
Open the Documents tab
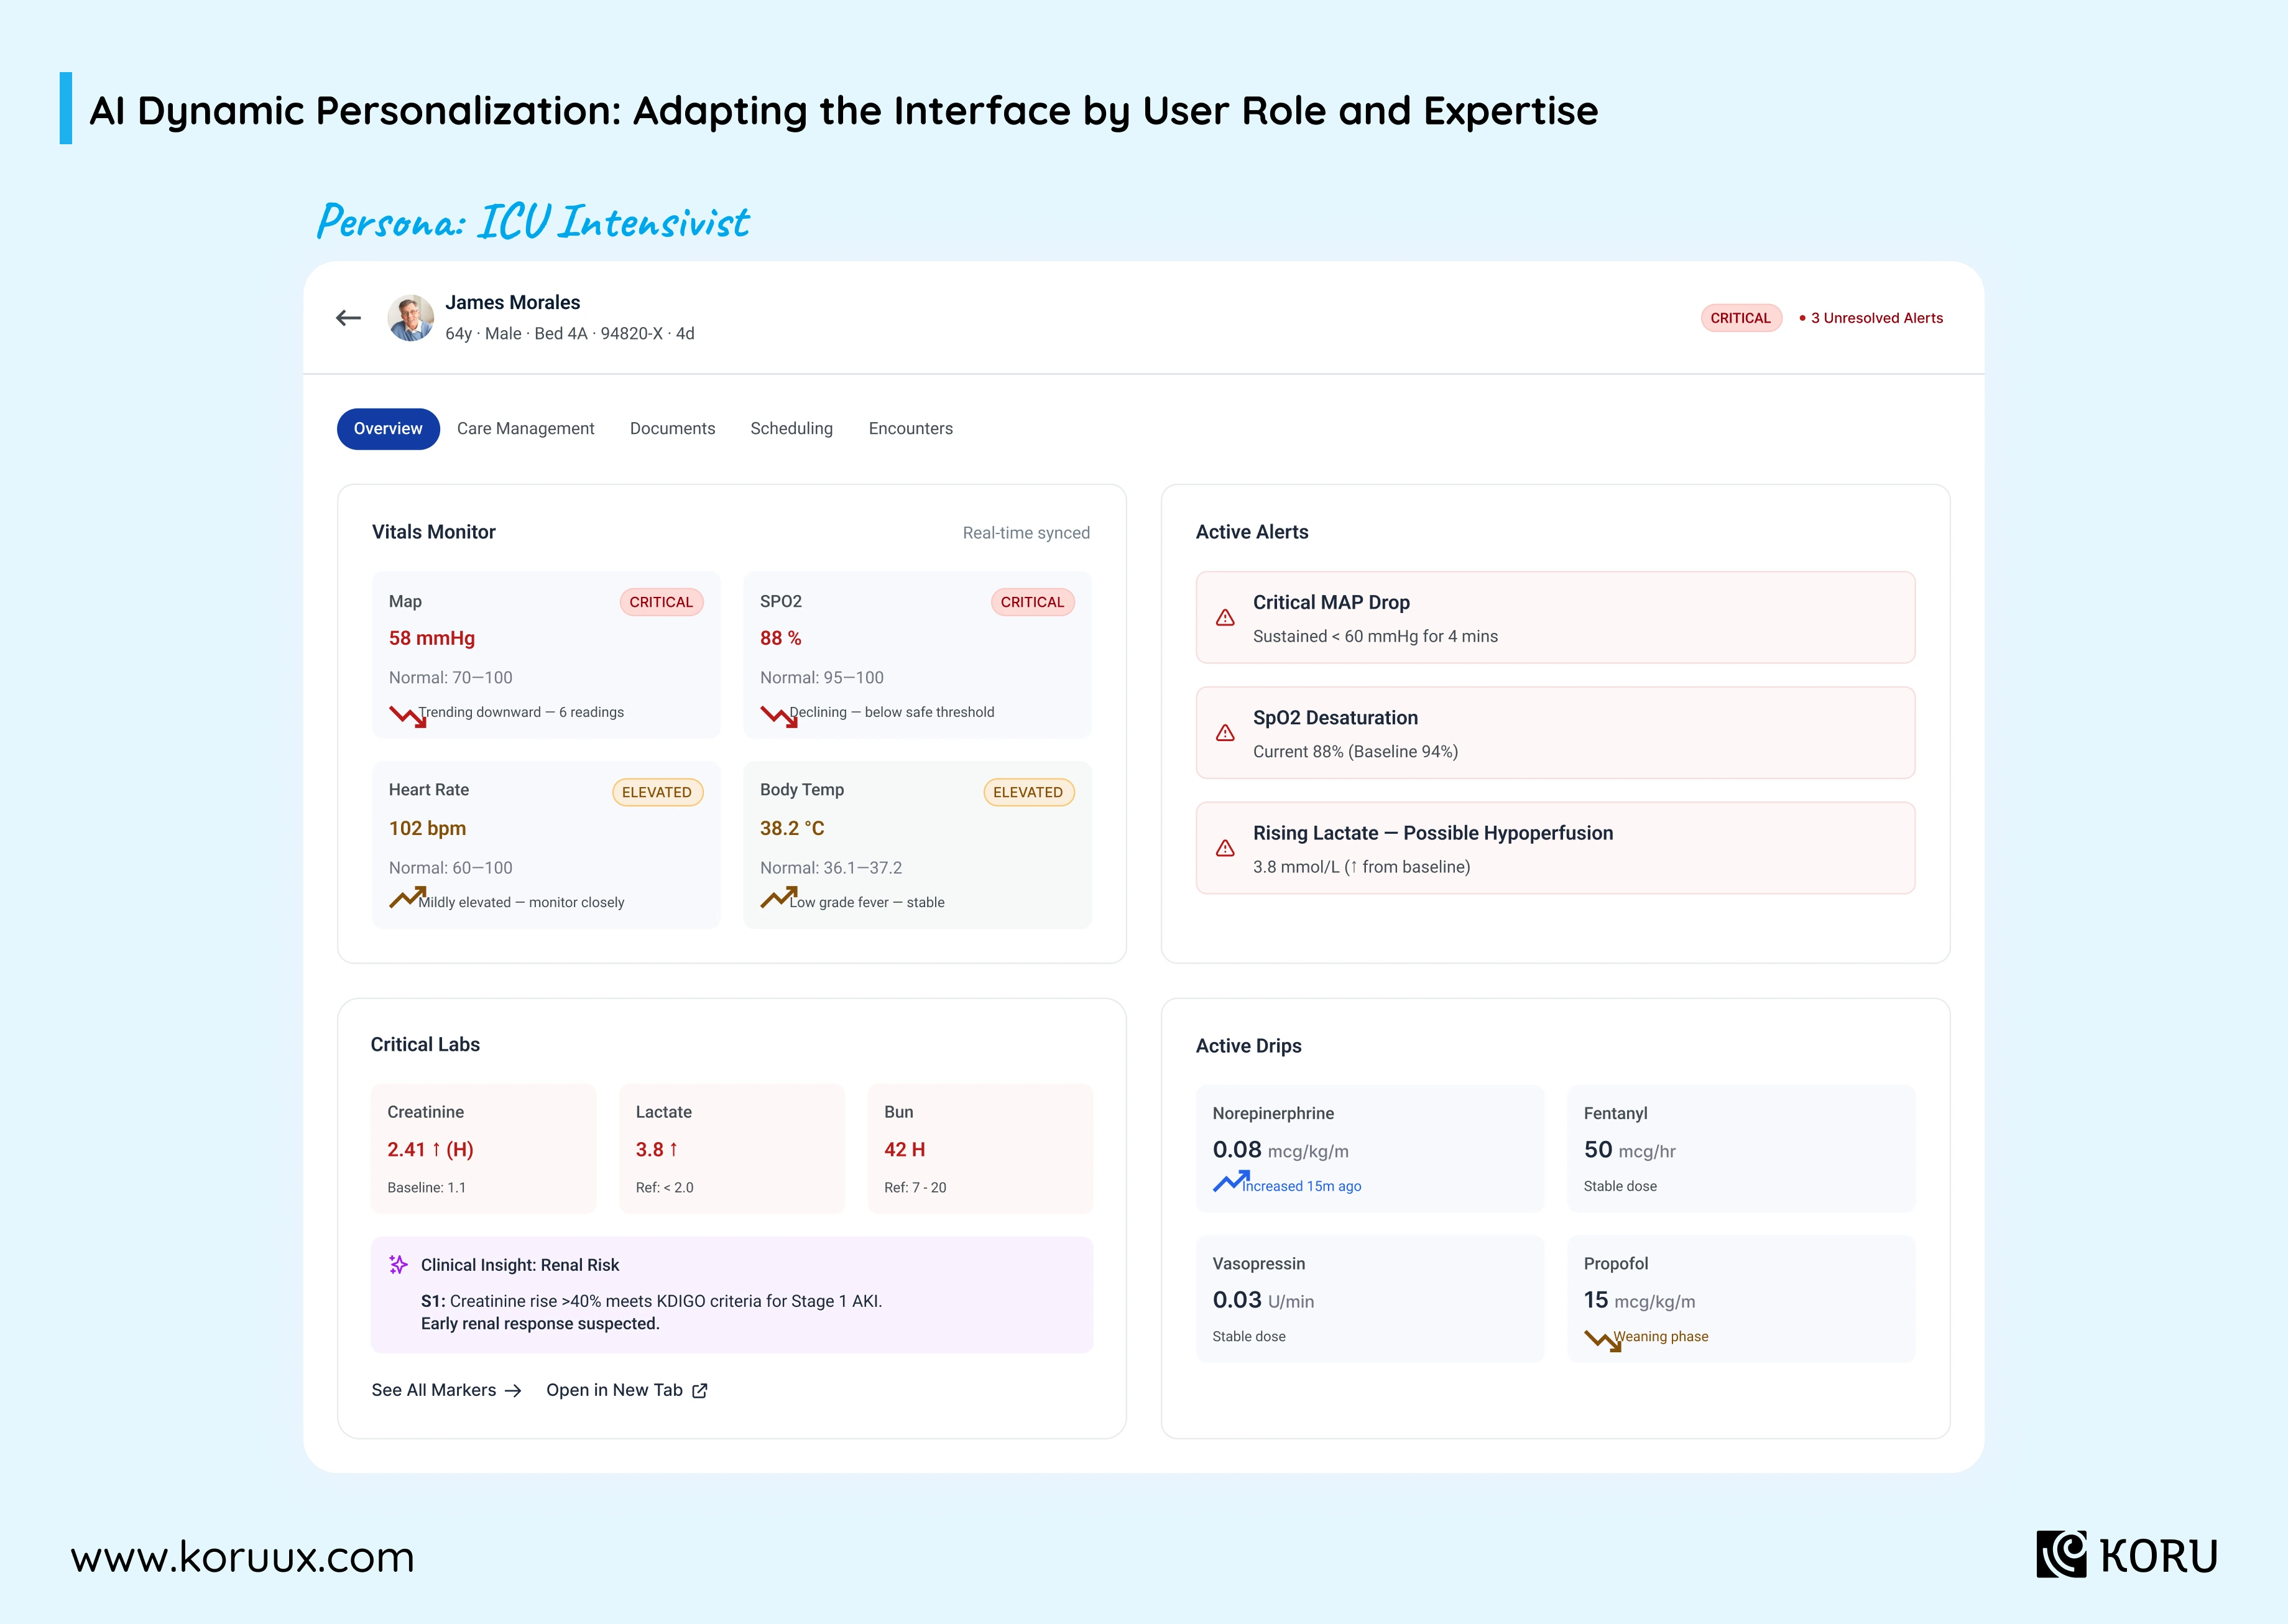(x=672, y=429)
